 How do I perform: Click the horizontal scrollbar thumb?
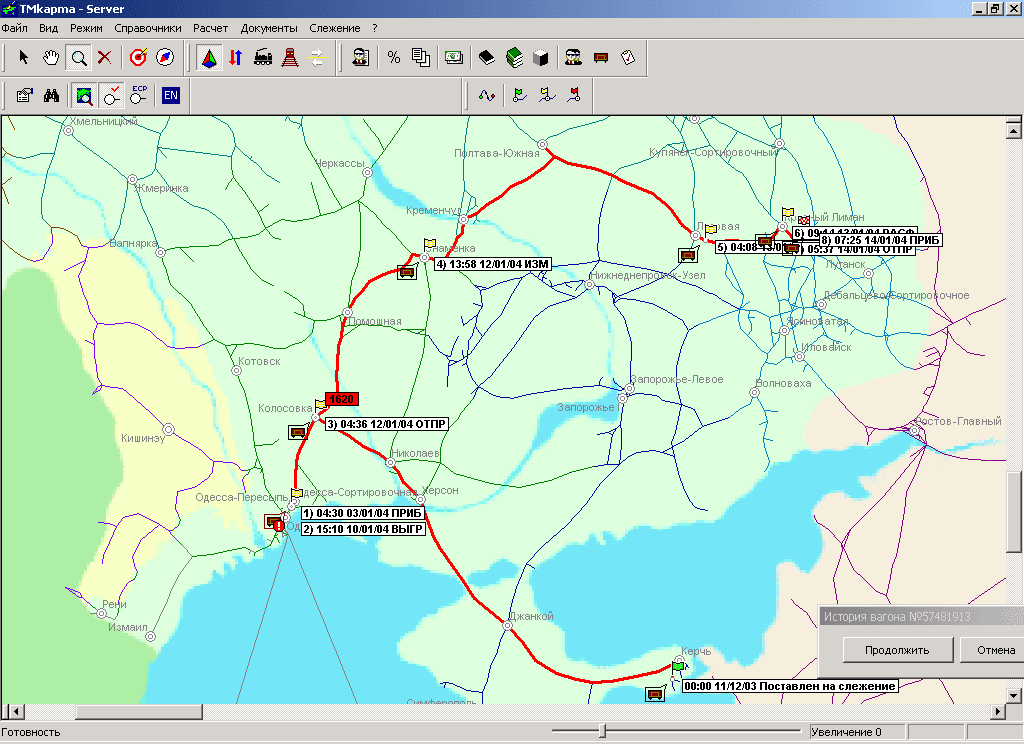[x=139, y=711]
